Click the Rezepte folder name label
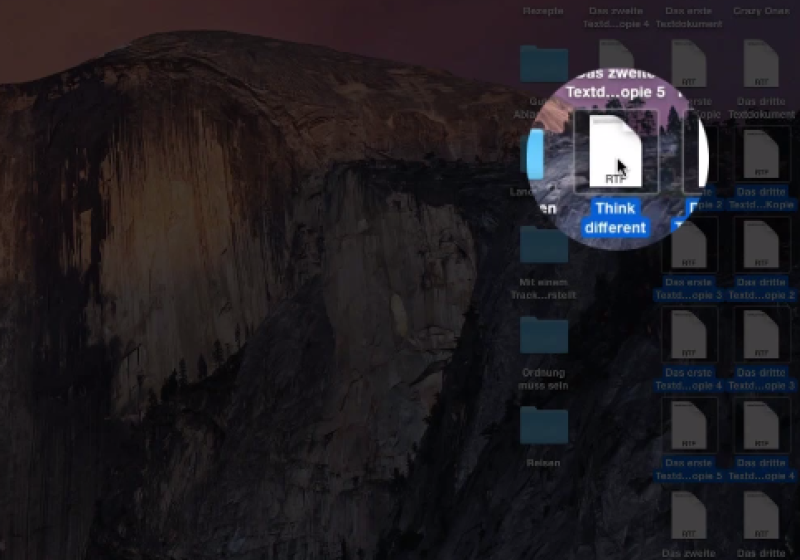 click(x=544, y=10)
